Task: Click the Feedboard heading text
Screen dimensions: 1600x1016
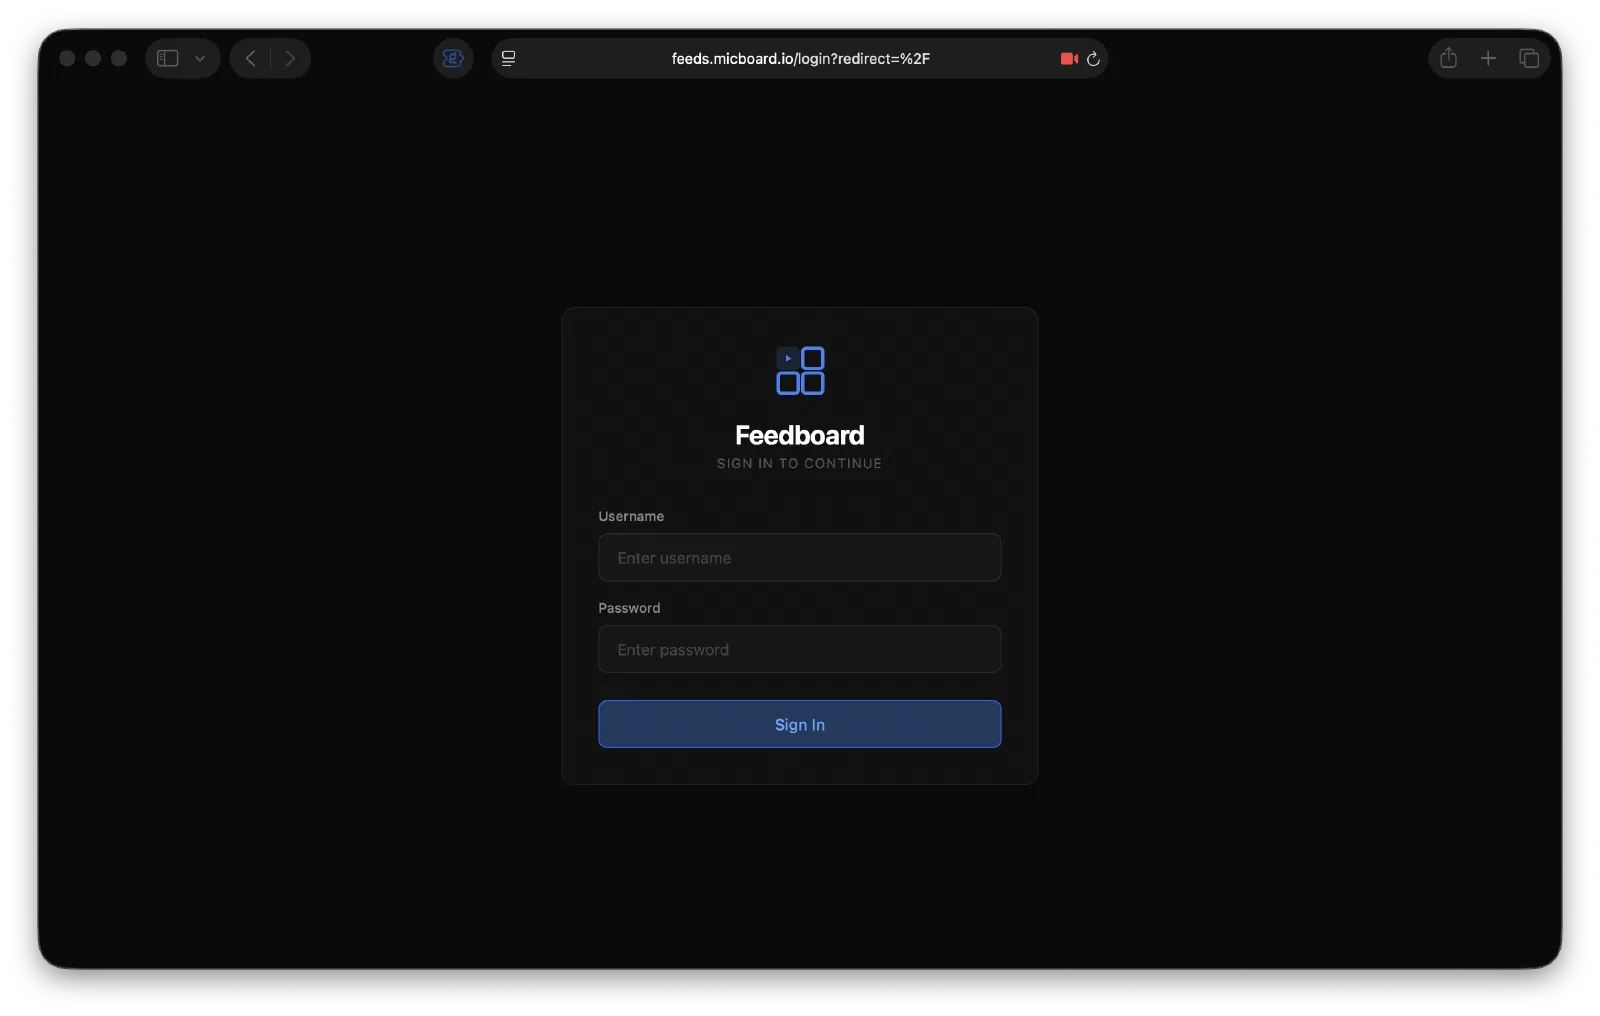Action: point(800,435)
